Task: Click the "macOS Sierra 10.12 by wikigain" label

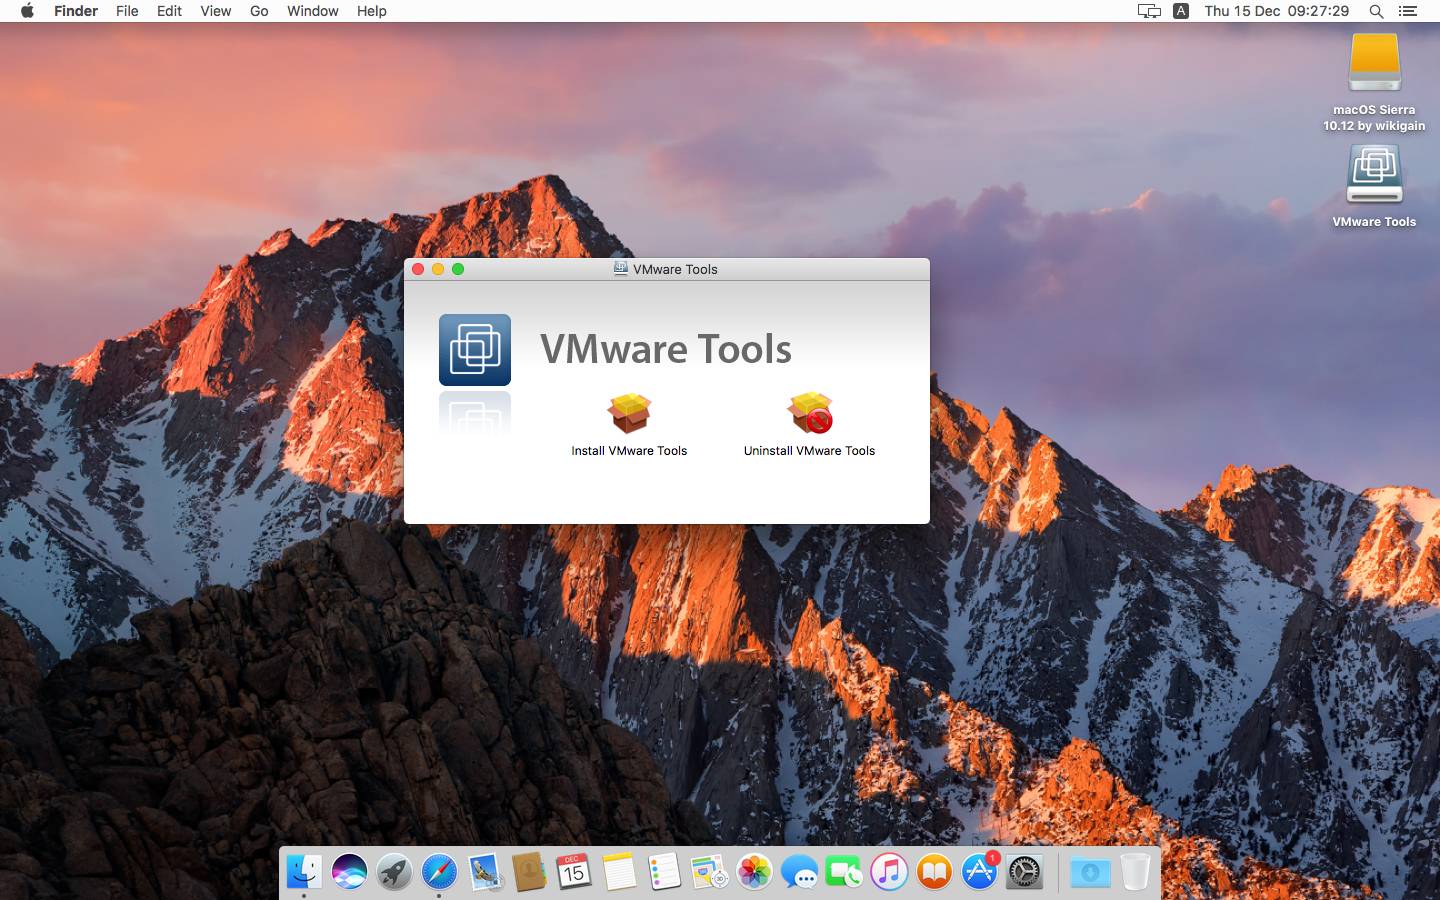Action: pos(1374,118)
